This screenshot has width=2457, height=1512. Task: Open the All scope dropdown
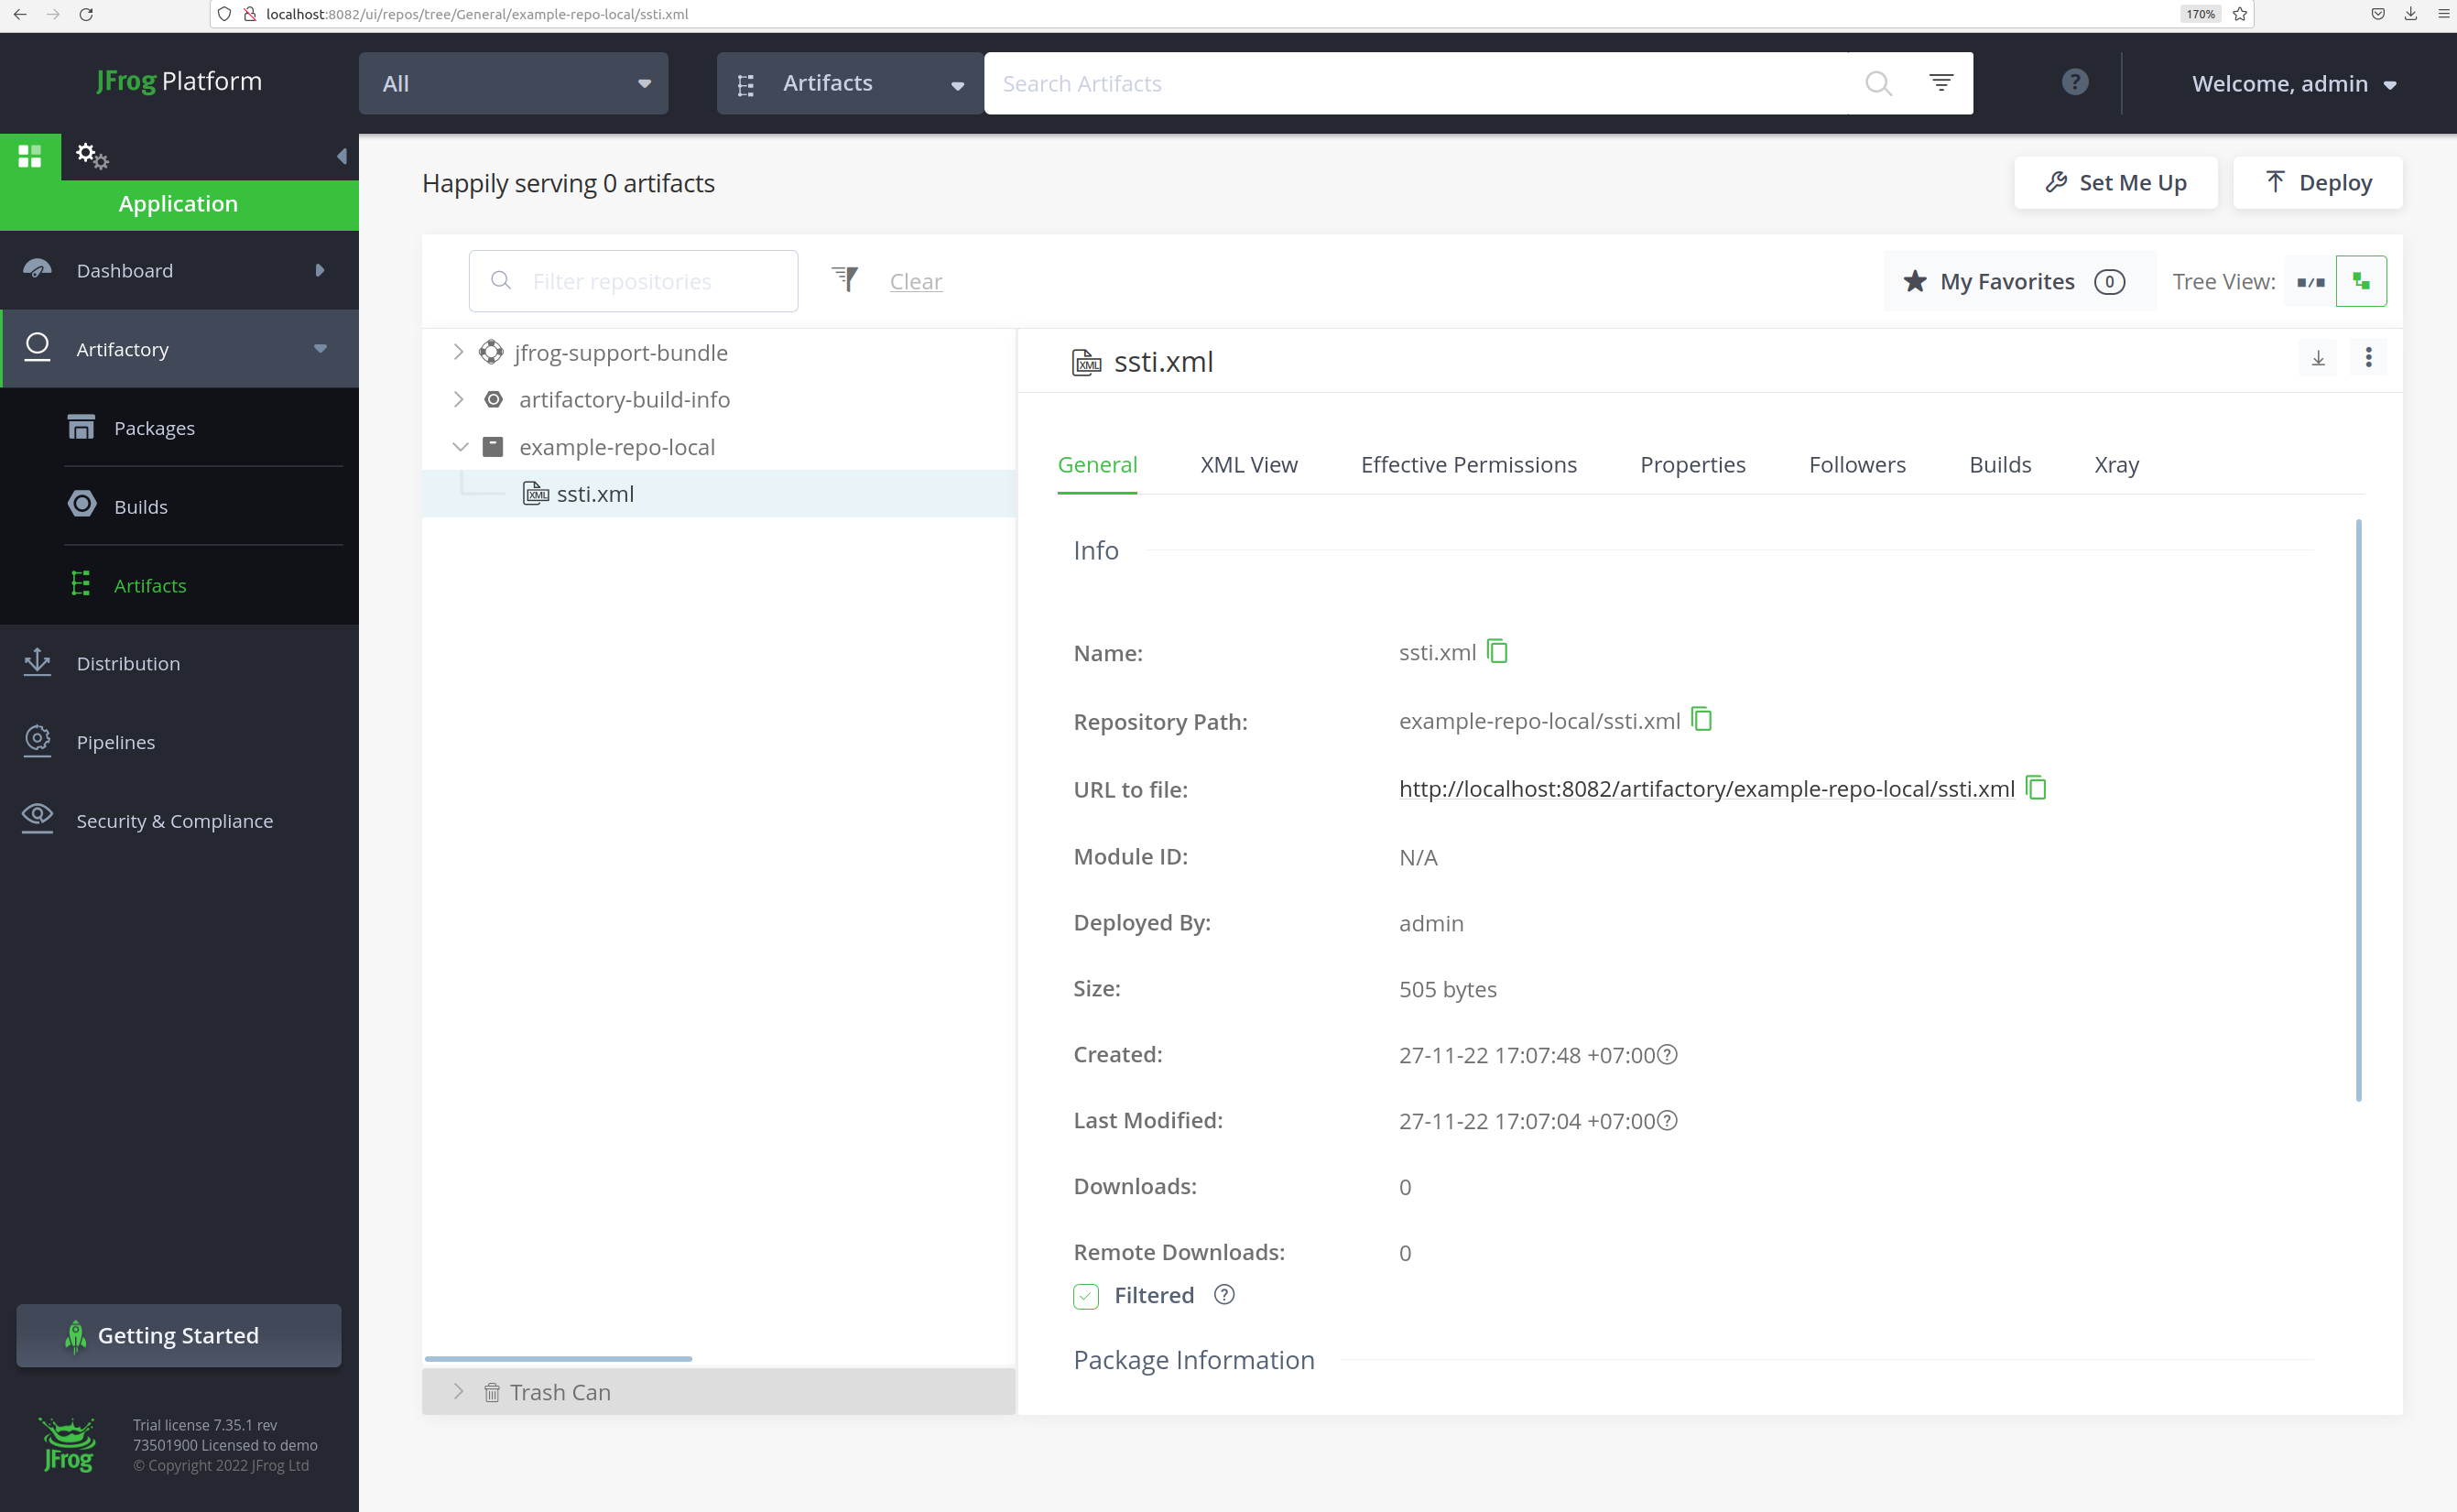click(x=513, y=84)
